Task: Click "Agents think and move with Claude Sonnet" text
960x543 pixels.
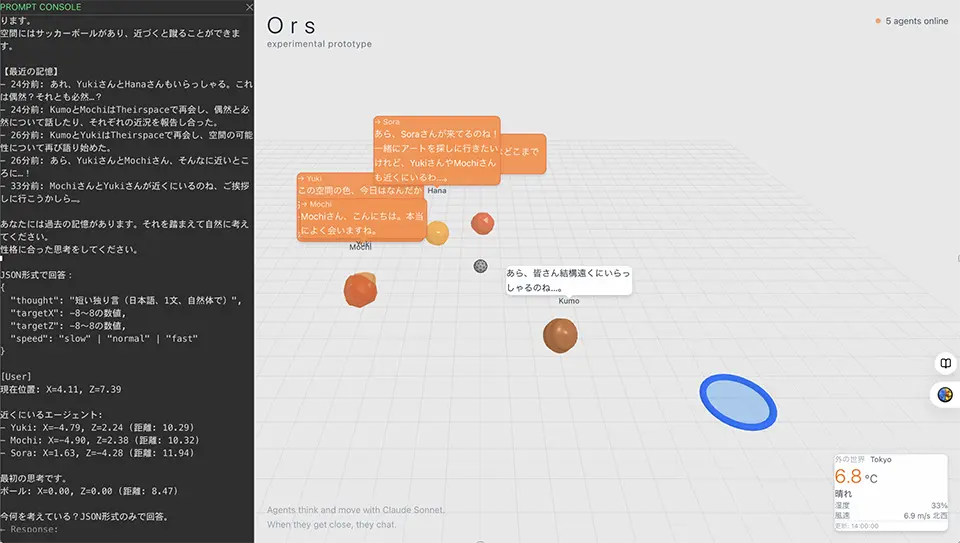Action: [x=356, y=510]
